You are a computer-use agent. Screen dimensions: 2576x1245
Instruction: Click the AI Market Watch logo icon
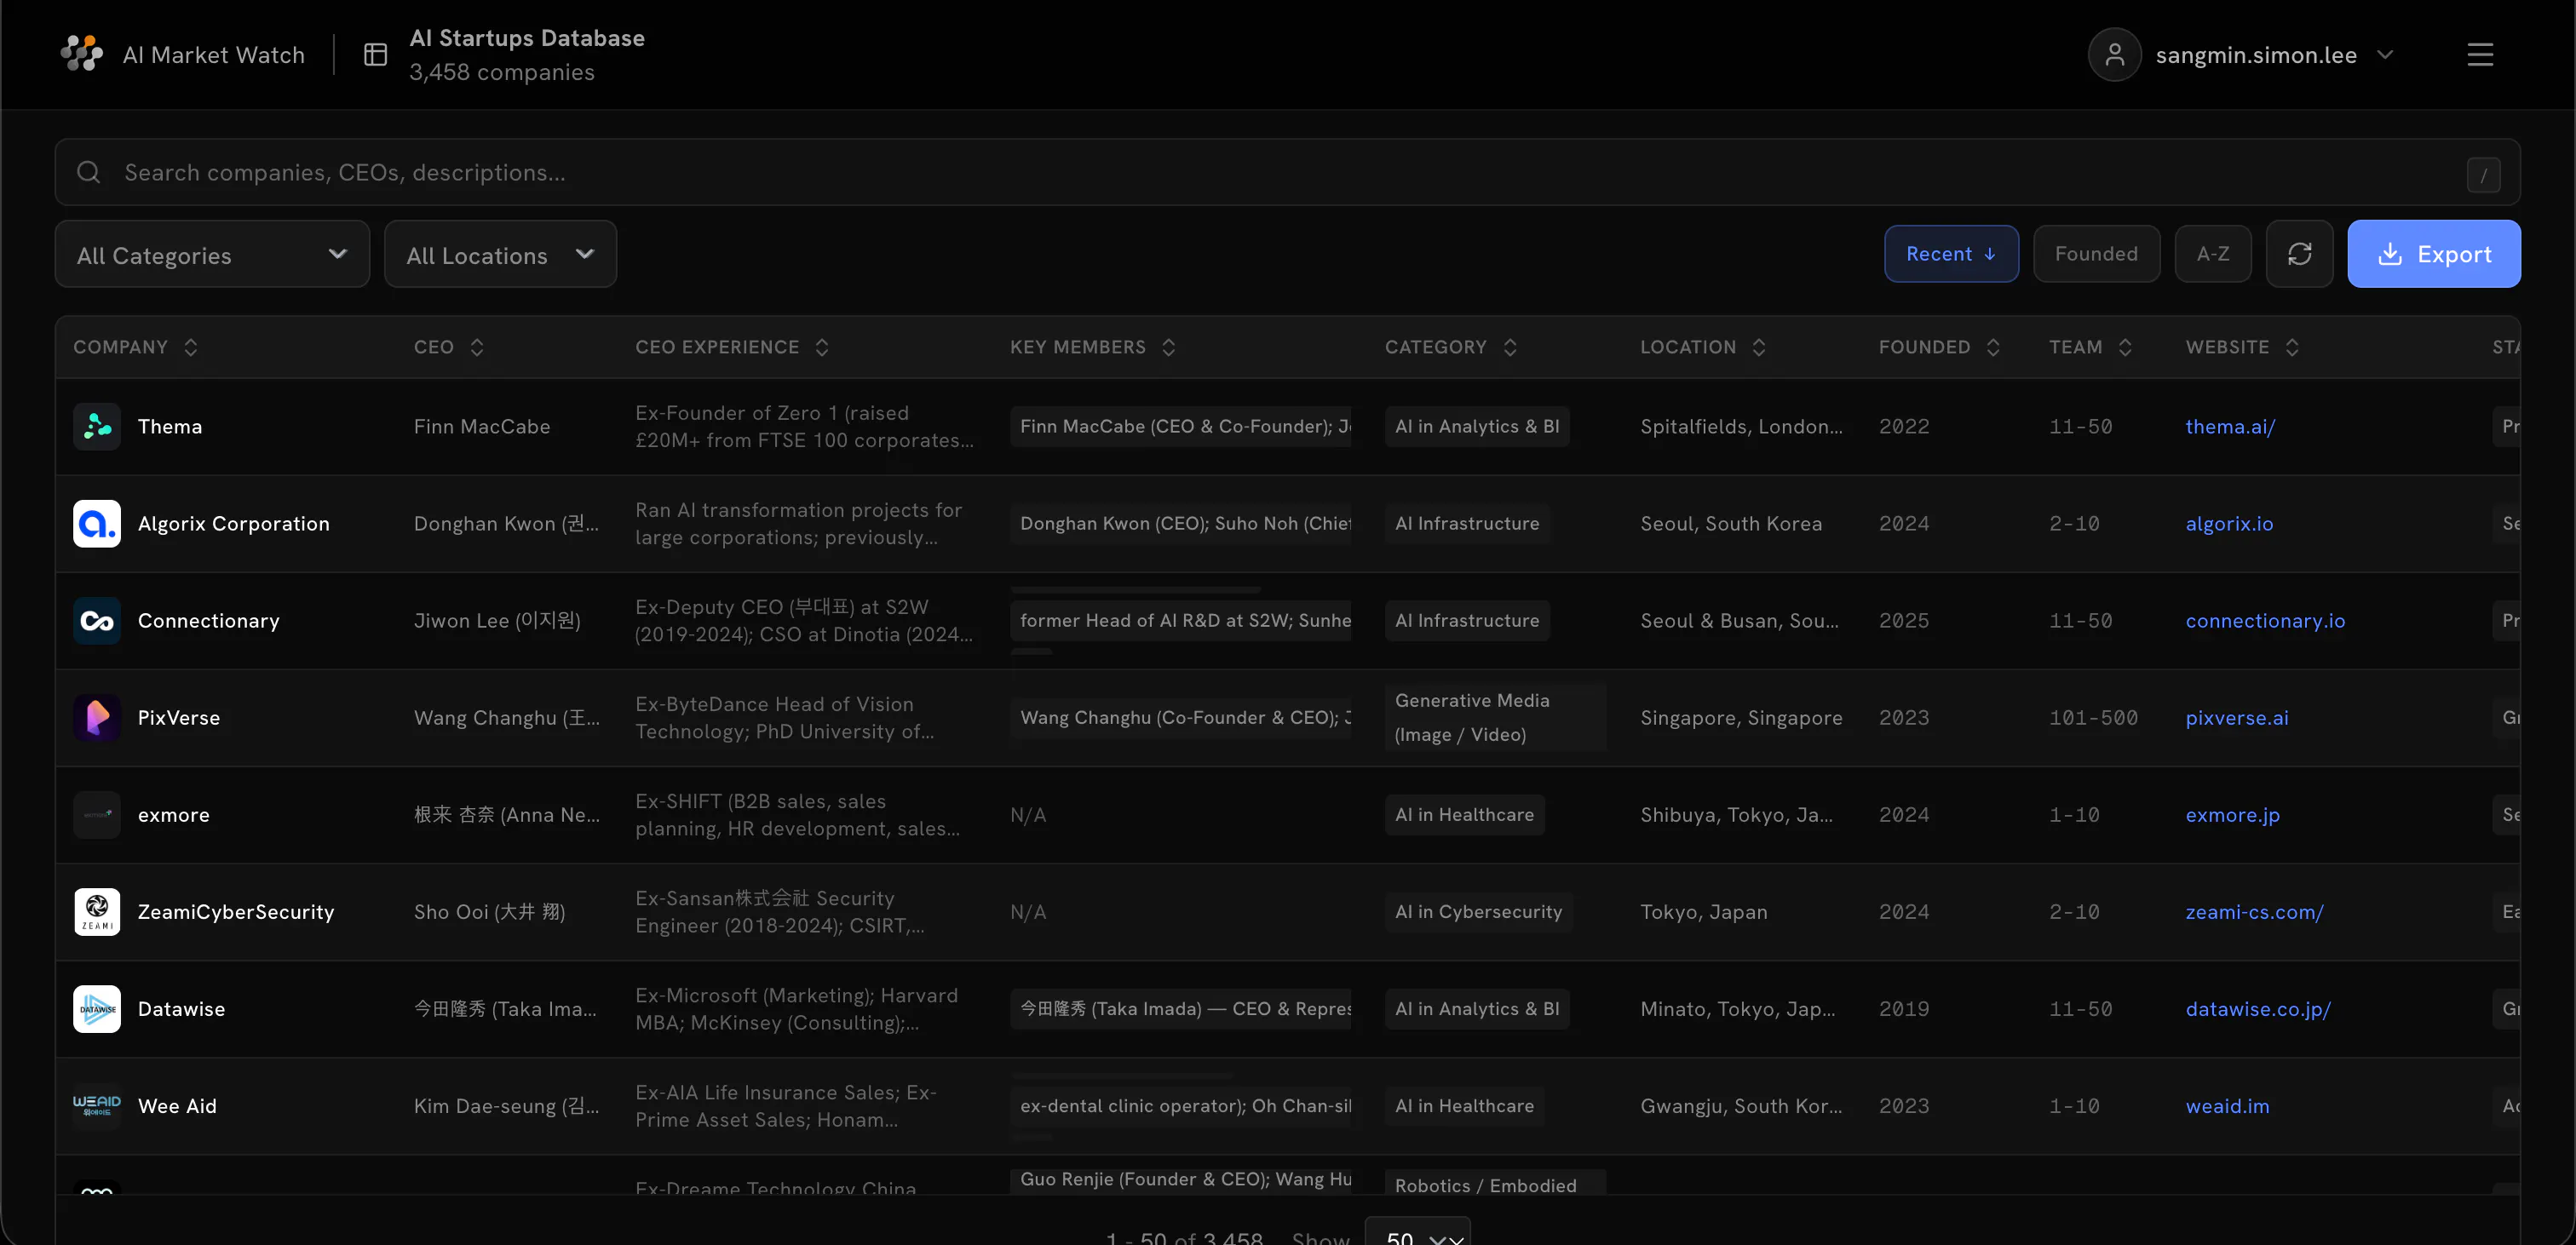(x=82, y=54)
